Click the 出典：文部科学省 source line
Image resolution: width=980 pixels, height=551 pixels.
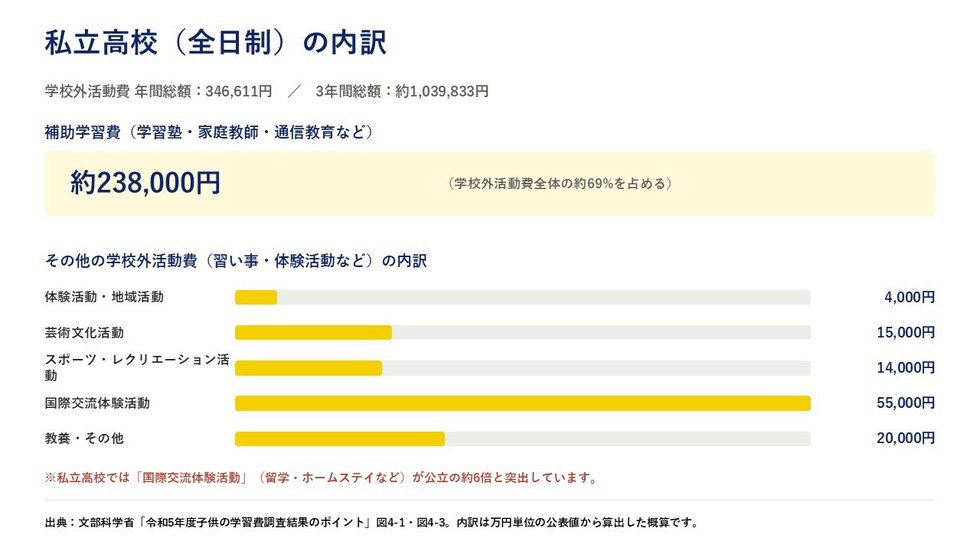[371, 522]
